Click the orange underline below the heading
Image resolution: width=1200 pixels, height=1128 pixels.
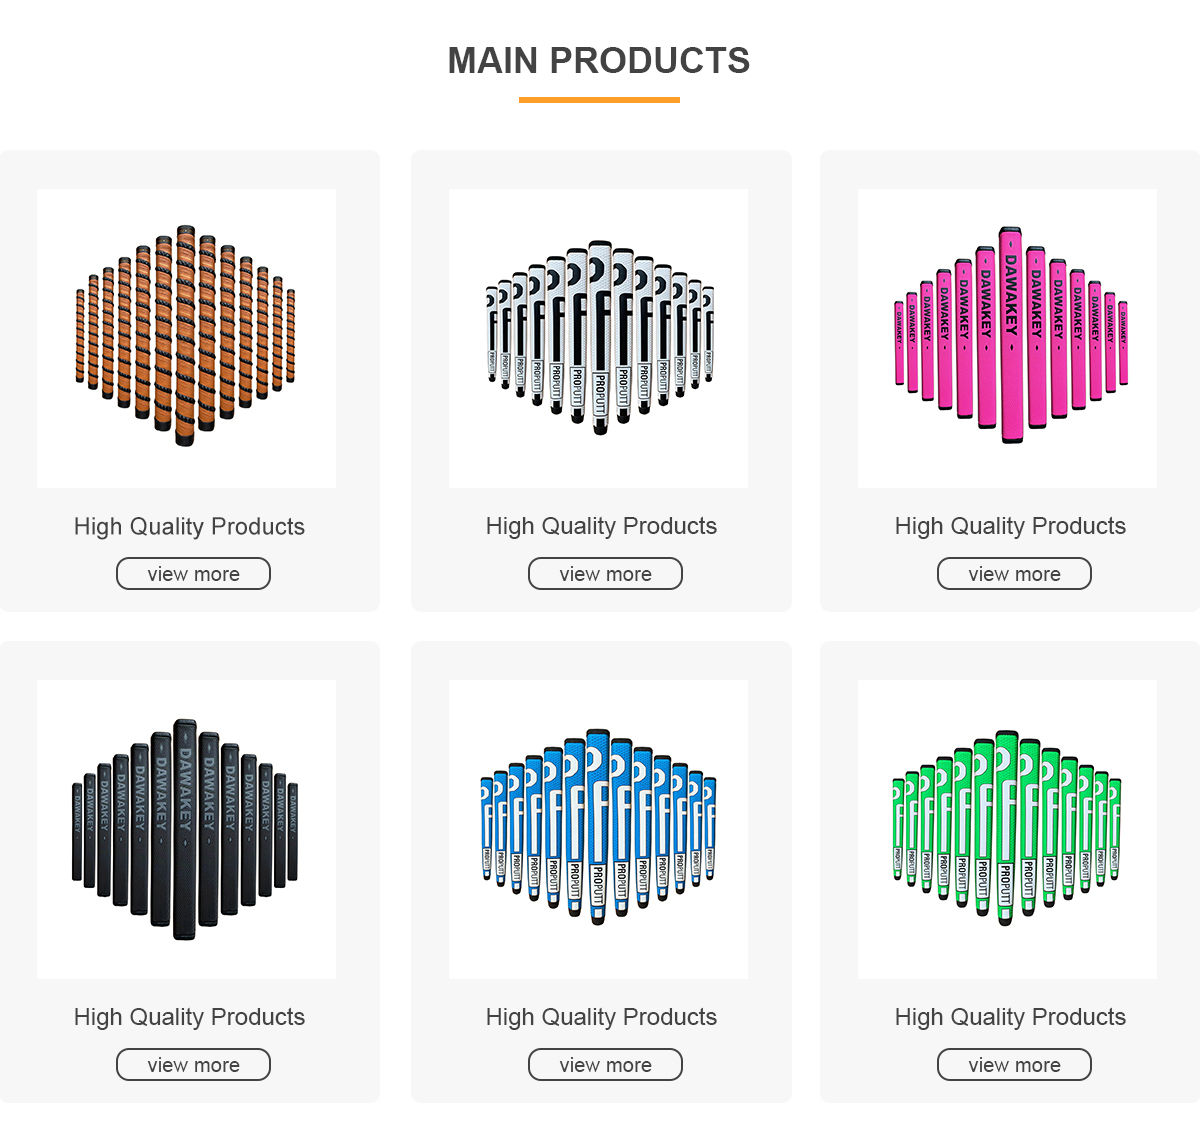click(599, 100)
